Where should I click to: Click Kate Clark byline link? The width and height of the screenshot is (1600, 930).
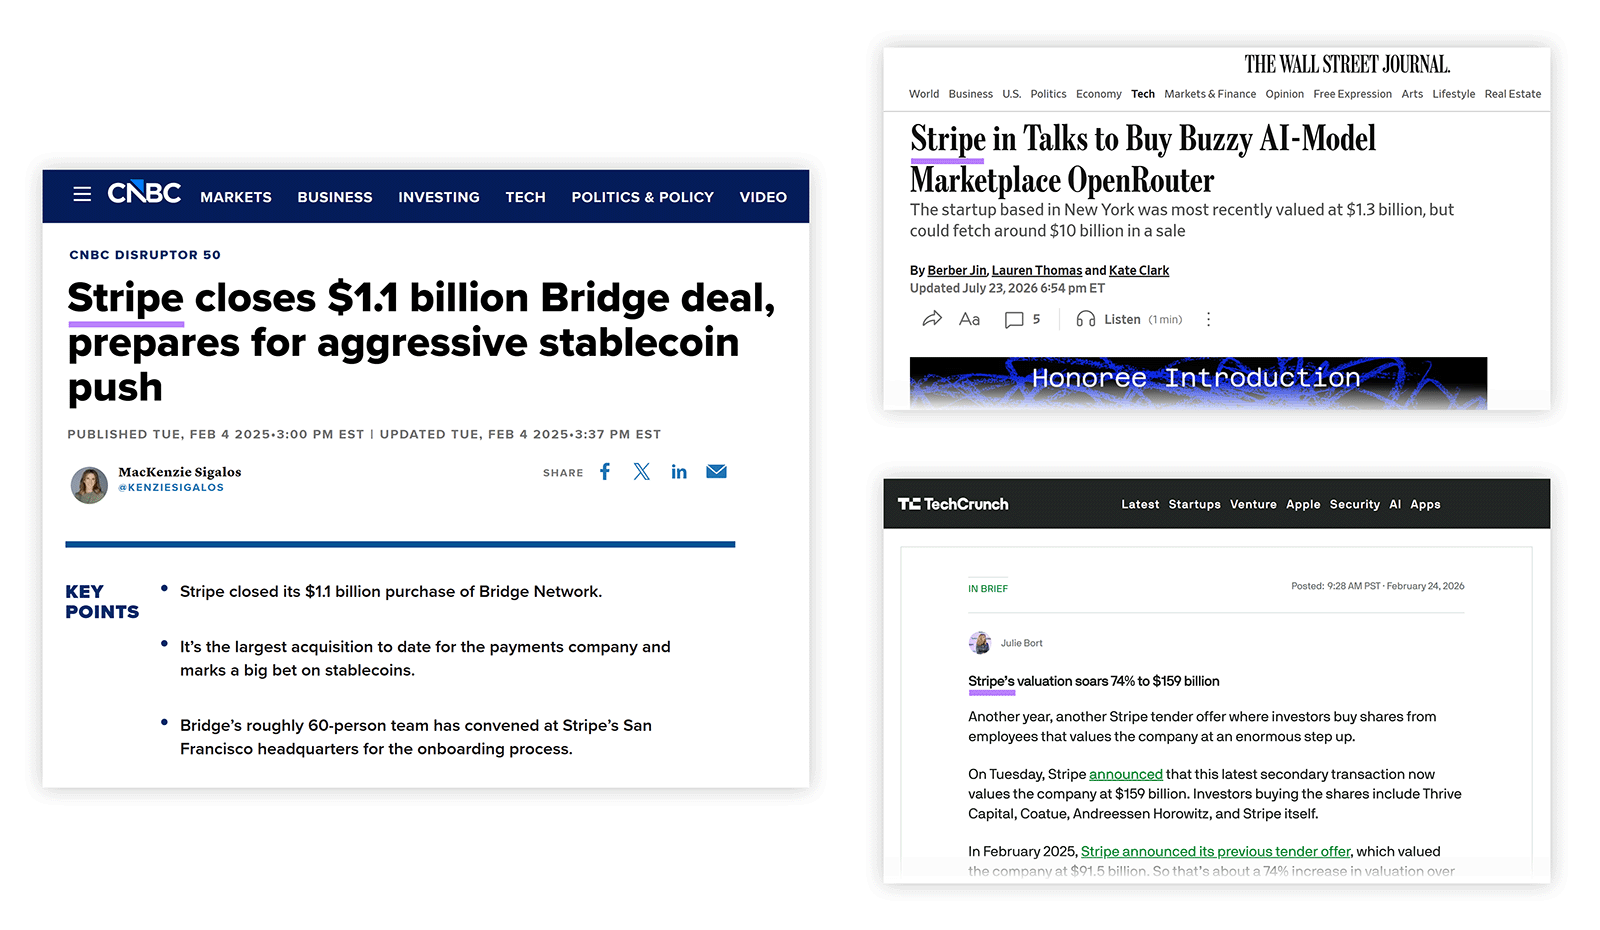pos(1139,270)
